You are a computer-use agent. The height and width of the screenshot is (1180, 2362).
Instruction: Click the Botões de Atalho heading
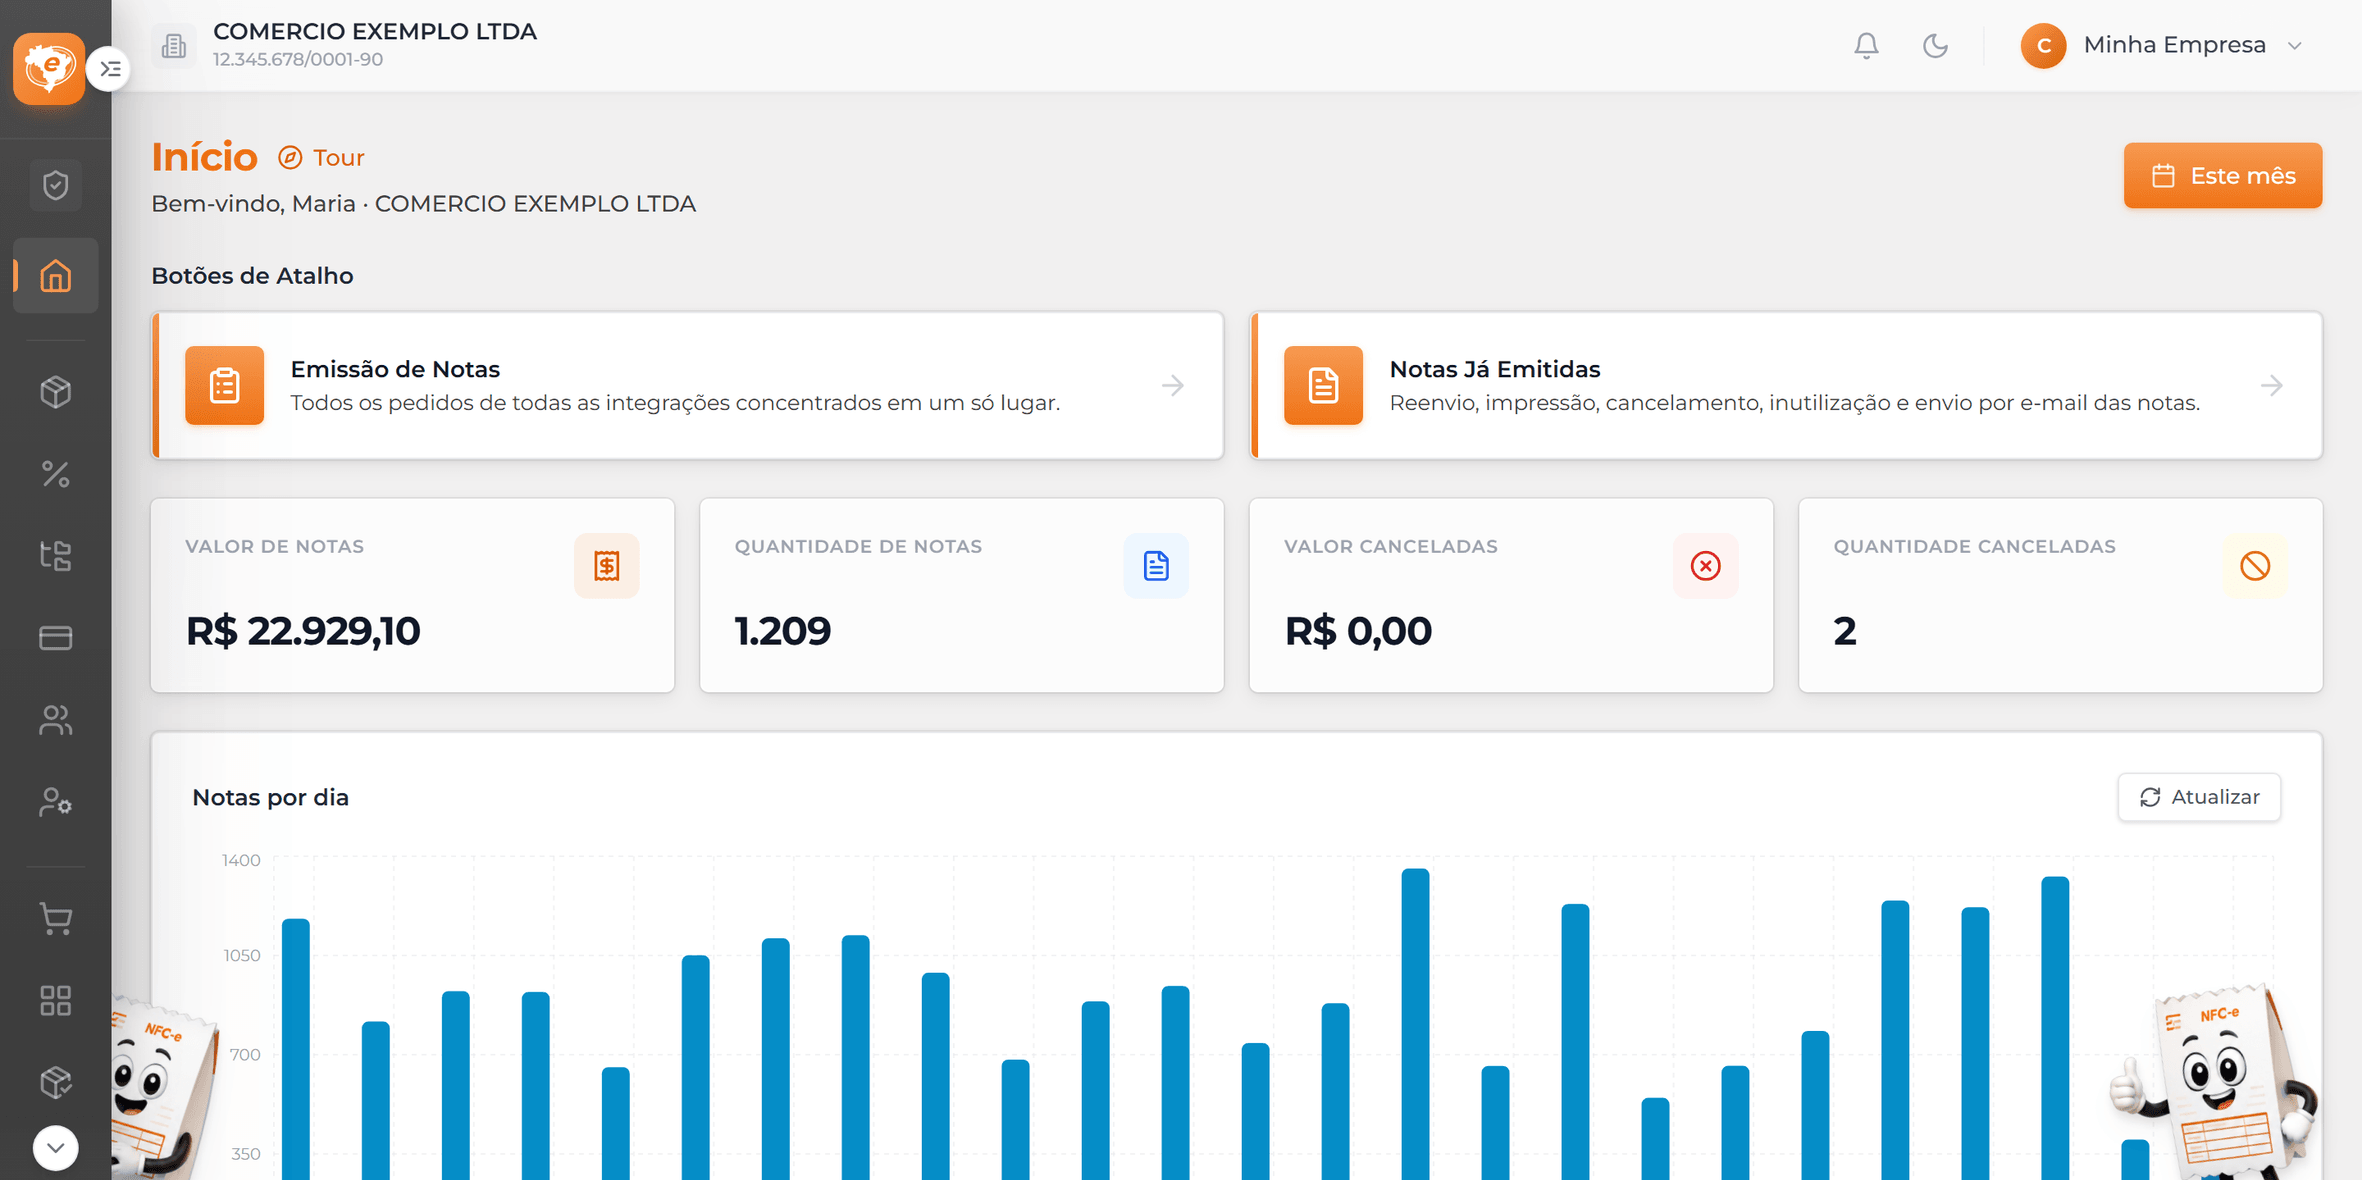[252, 276]
